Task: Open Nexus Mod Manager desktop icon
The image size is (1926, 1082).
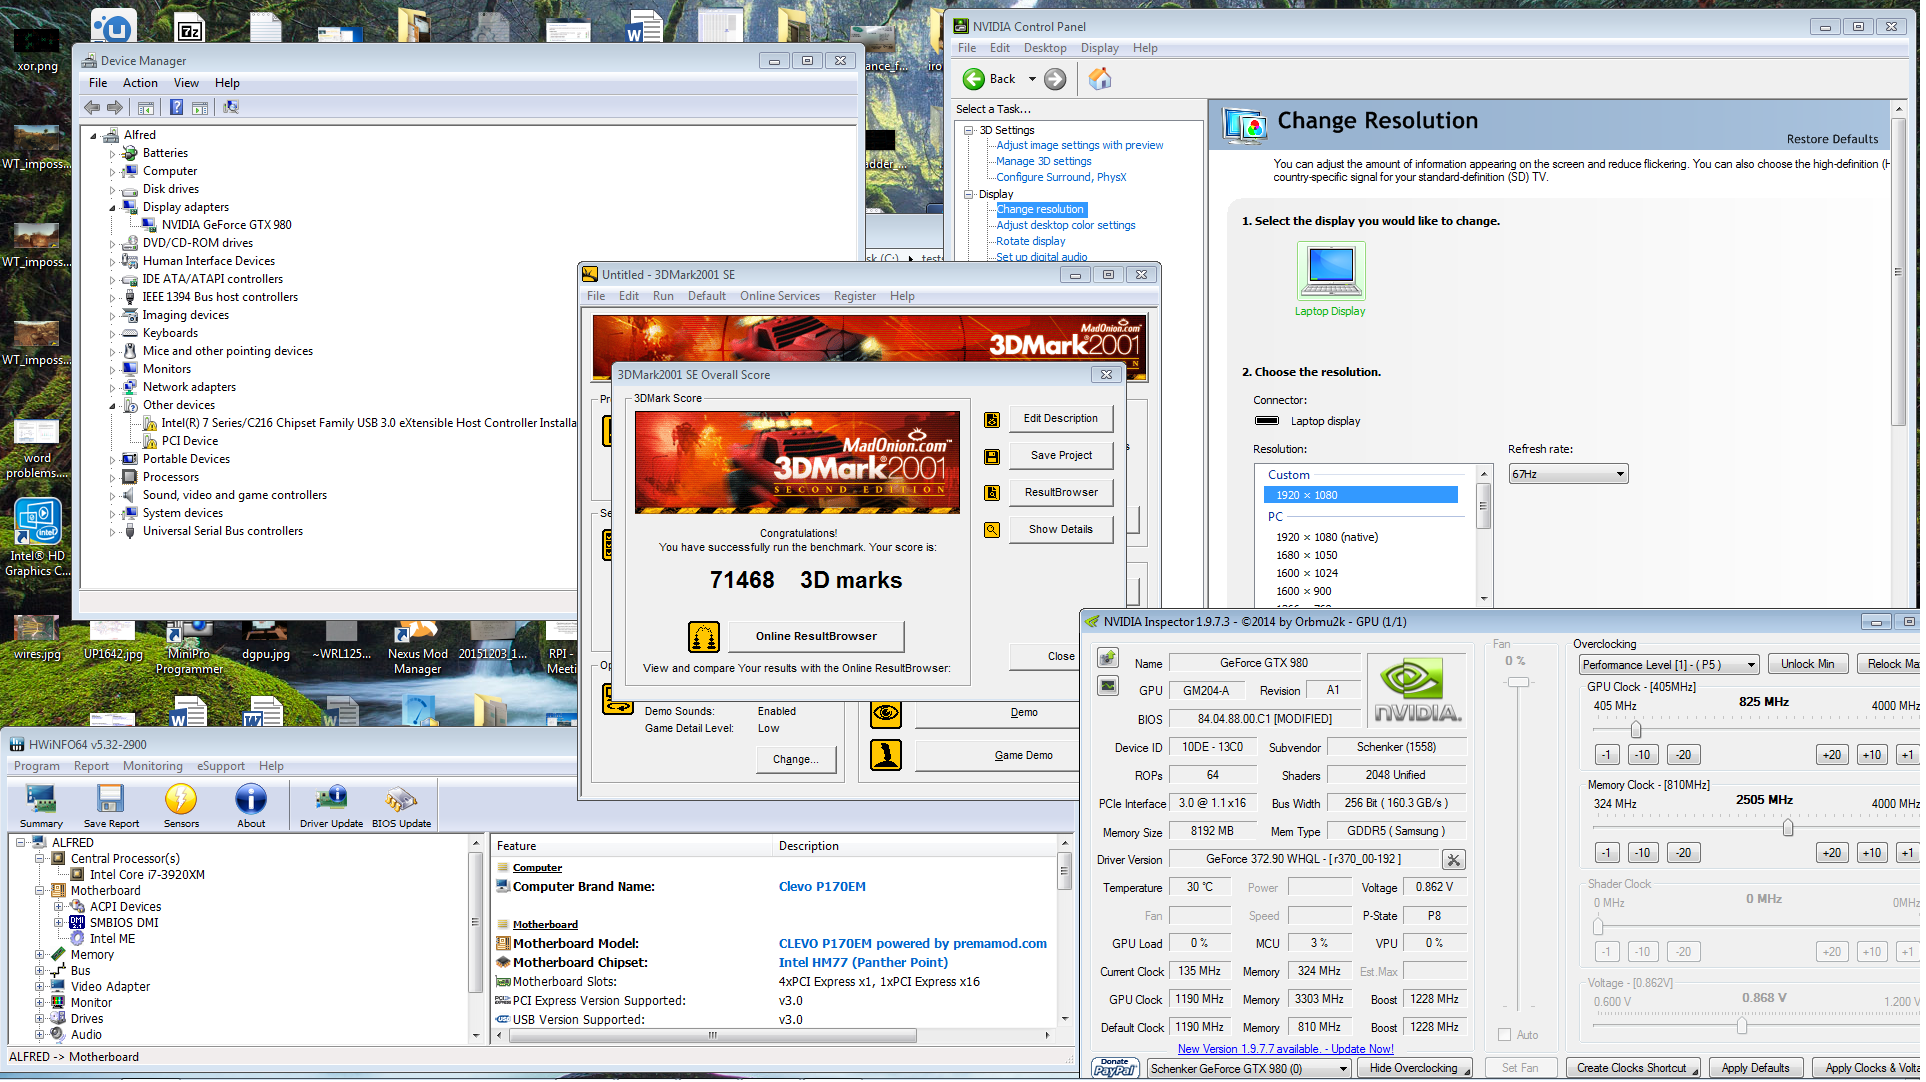Action: [418, 647]
